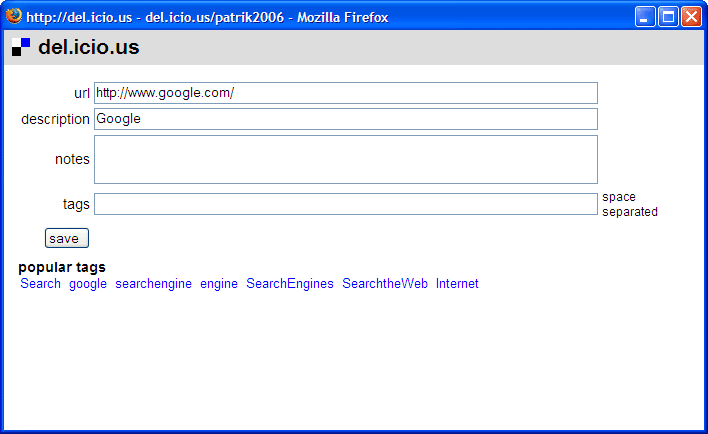The height and width of the screenshot is (434, 708).
Task: Add the Internet popular tag
Action: click(457, 284)
